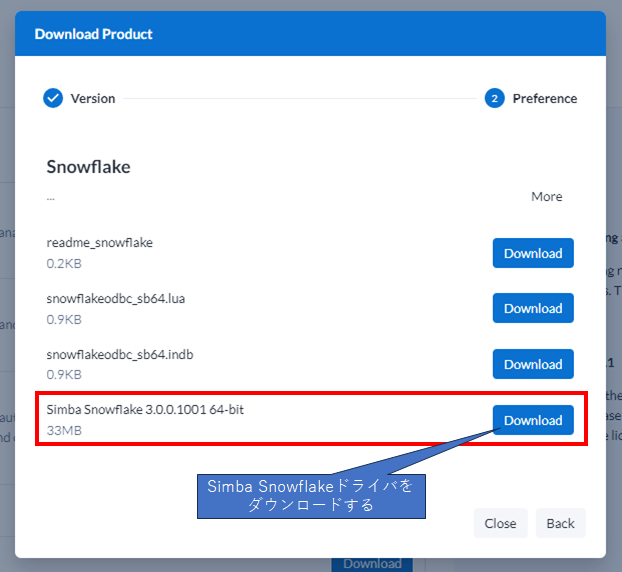Click the readme_snowflake file name

coord(100,243)
